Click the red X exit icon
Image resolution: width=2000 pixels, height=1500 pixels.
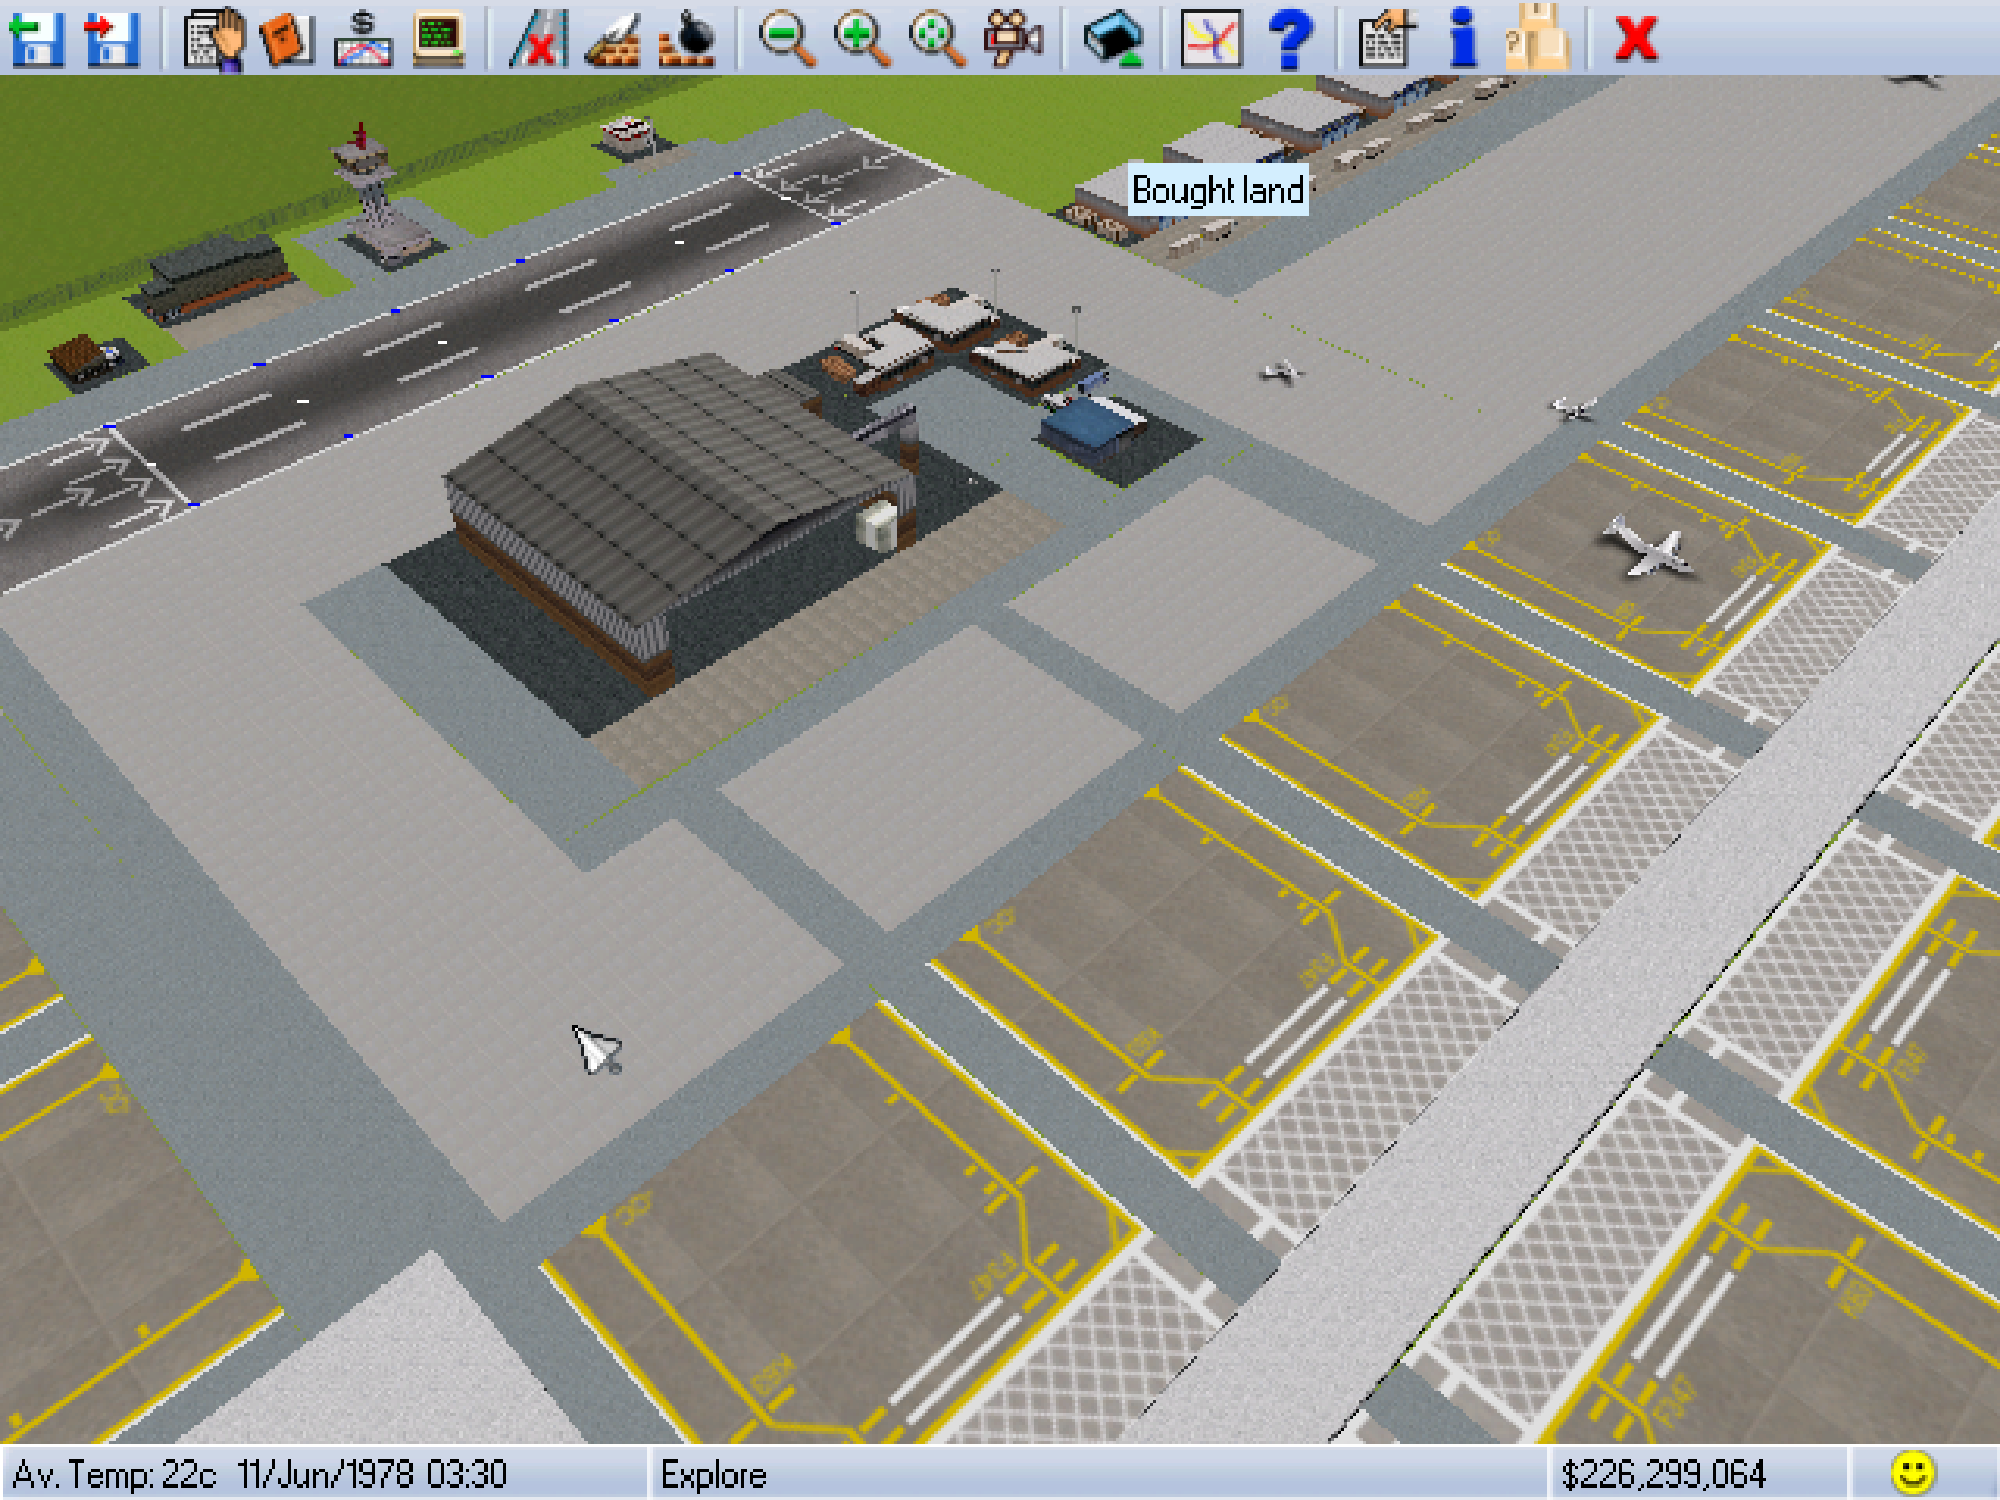[x=1636, y=38]
